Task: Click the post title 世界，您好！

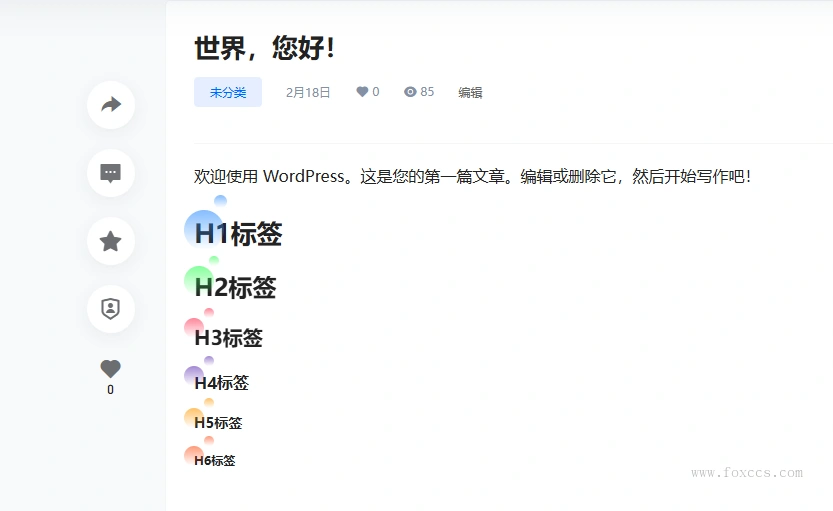Action: (265, 48)
